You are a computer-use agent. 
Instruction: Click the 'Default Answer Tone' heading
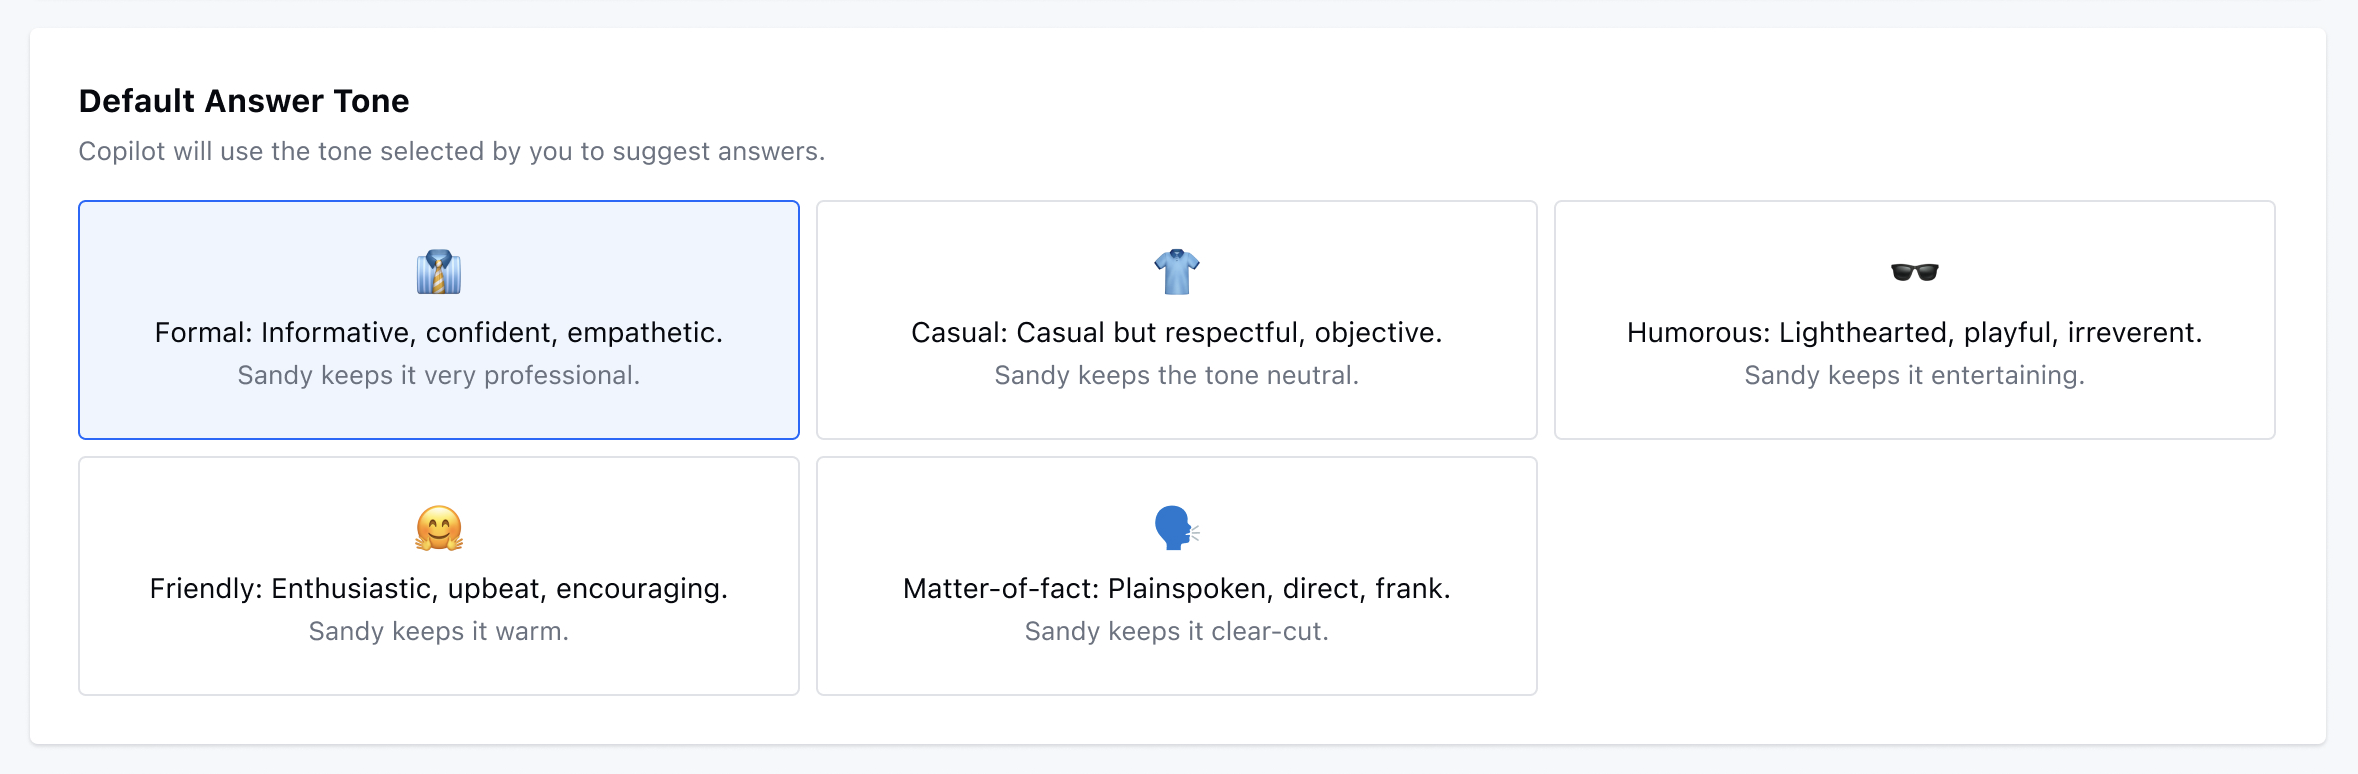(x=244, y=101)
